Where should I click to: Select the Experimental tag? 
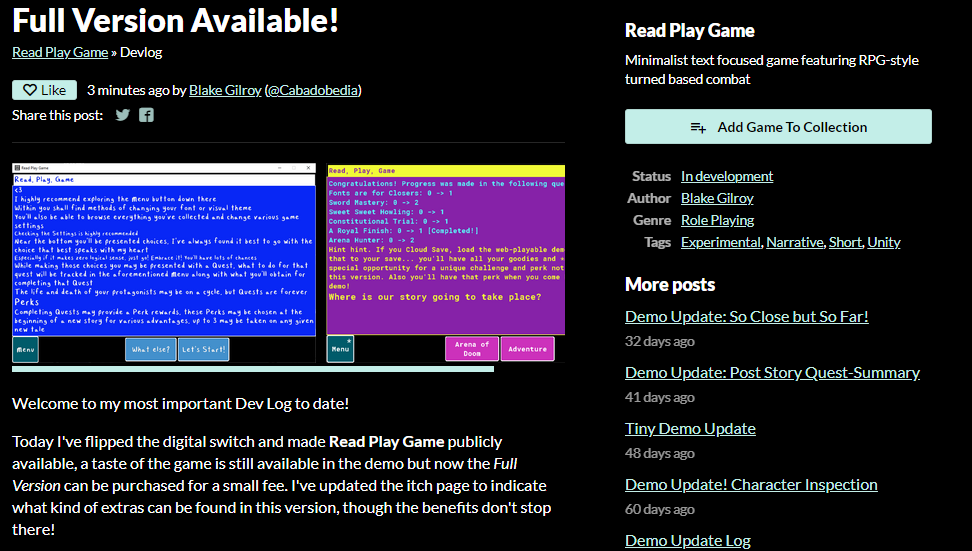click(x=722, y=242)
